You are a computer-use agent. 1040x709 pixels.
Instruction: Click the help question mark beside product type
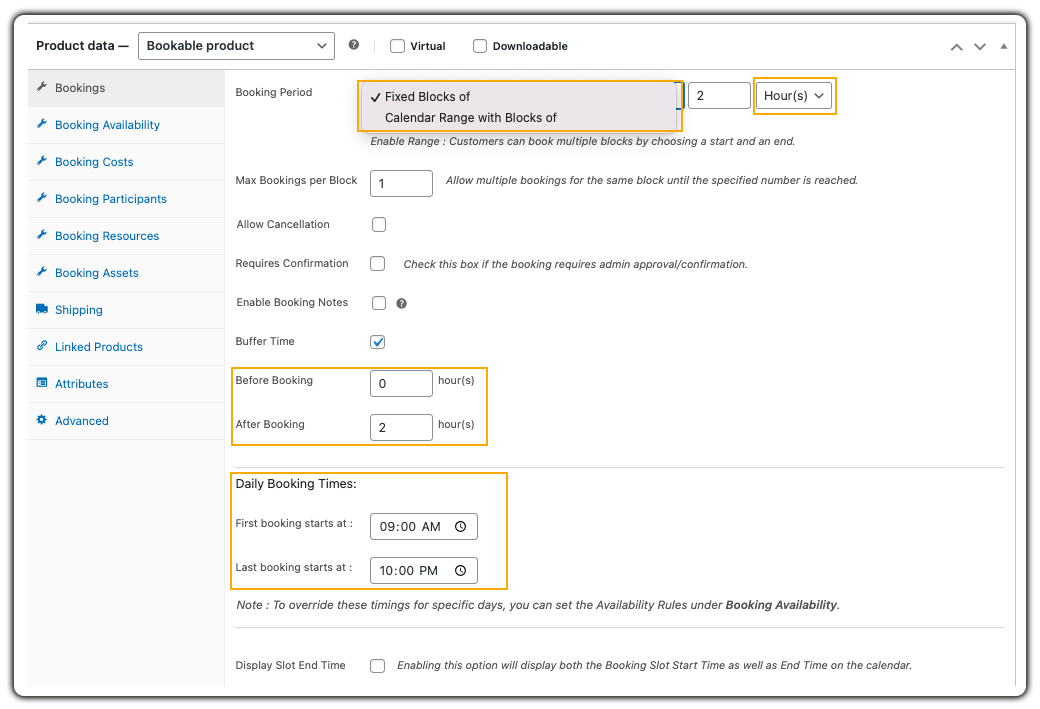click(x=354, y=44)
